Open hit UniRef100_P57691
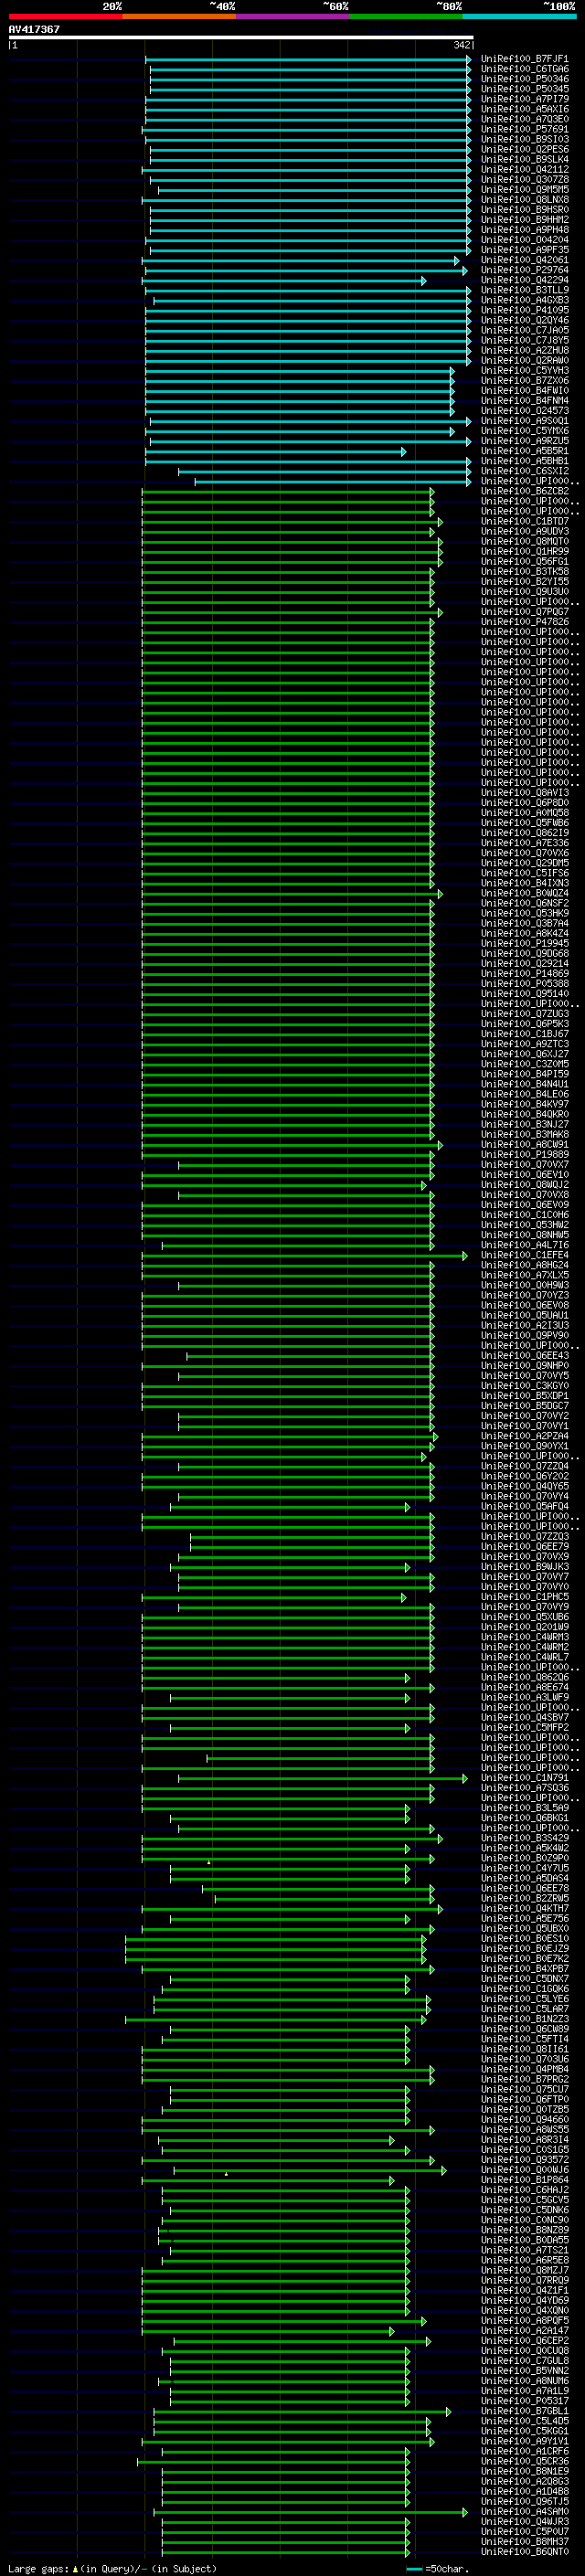This screenshot has height=2576, width=585. click(x=525, y=129)
